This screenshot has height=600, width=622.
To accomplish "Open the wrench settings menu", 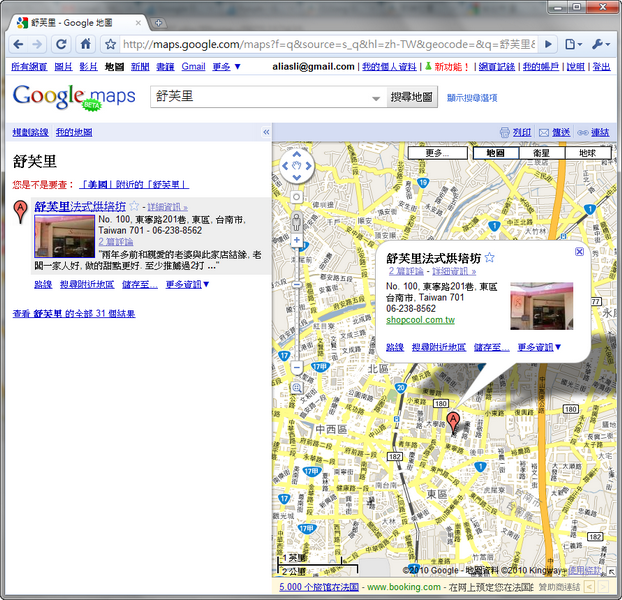I will (x=601, y=44).
